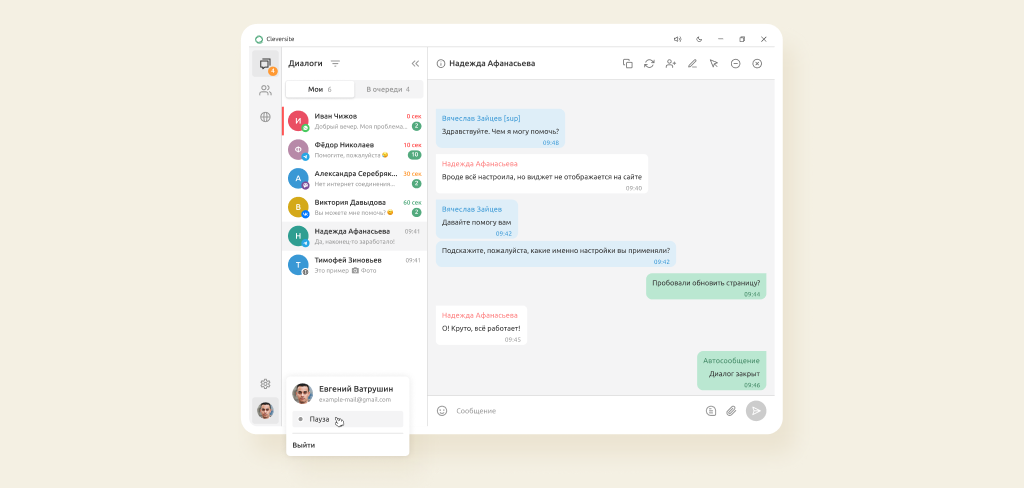This screenshot has height=488, width=1024.
Task: Toggle sound with the speaker icon
Action: [x=677, y=39]
